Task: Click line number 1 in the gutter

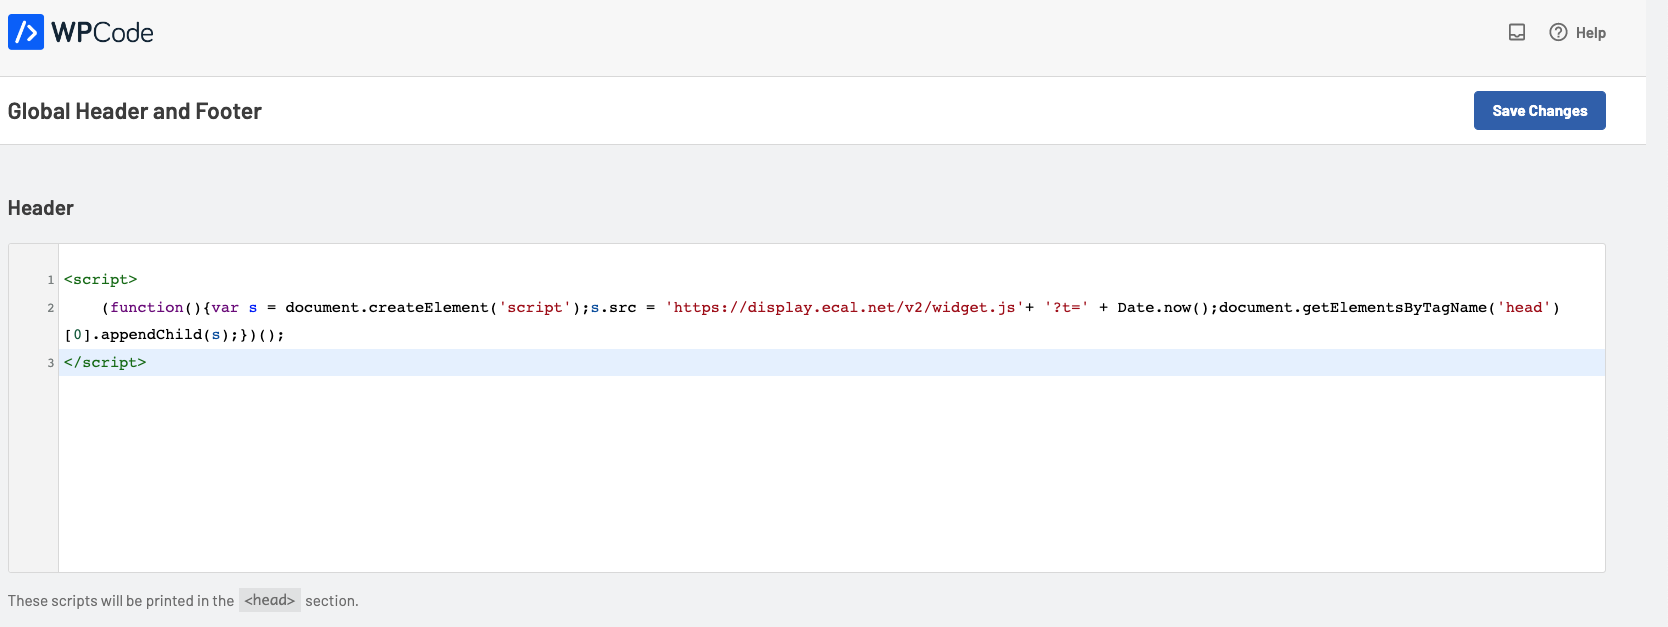Action: 50,280
